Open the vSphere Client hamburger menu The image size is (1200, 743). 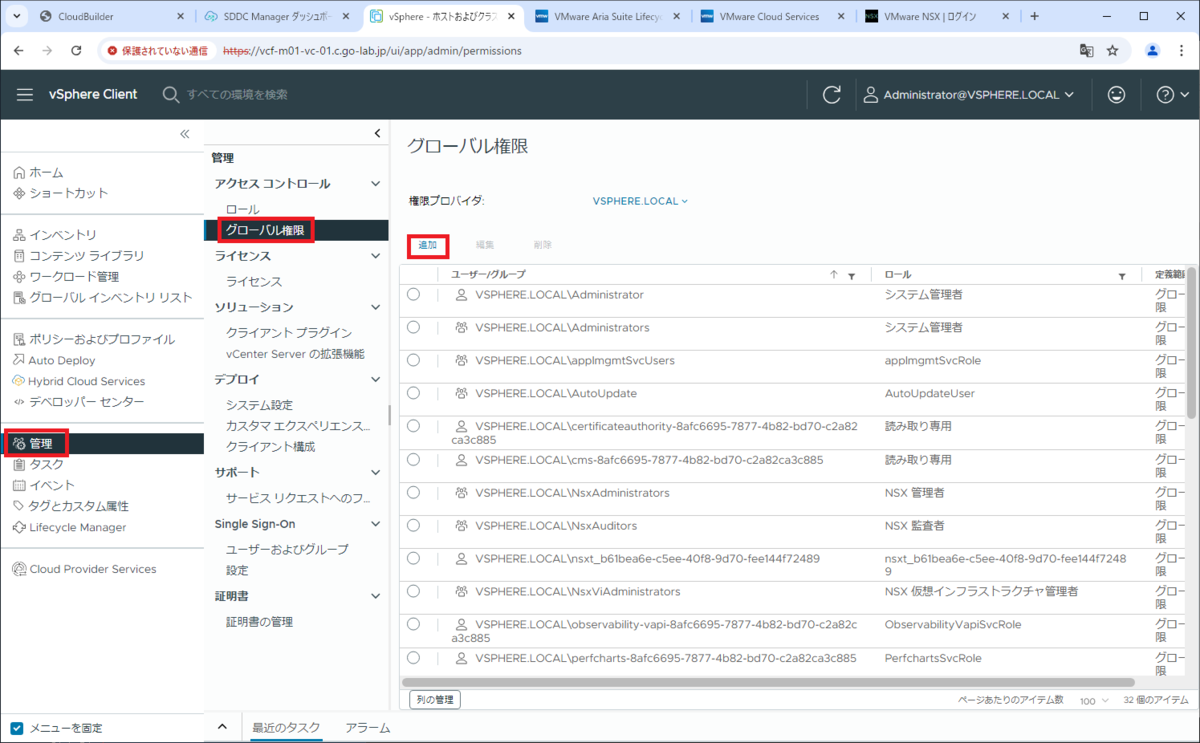point(25,94)
